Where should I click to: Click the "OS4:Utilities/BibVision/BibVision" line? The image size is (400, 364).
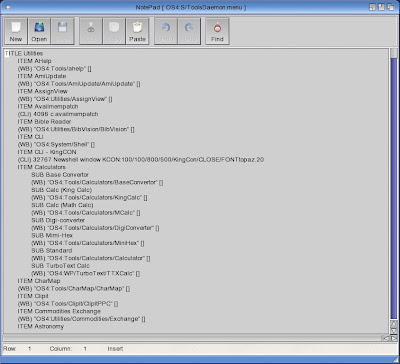pyautogui.click(x=76, y=129)
